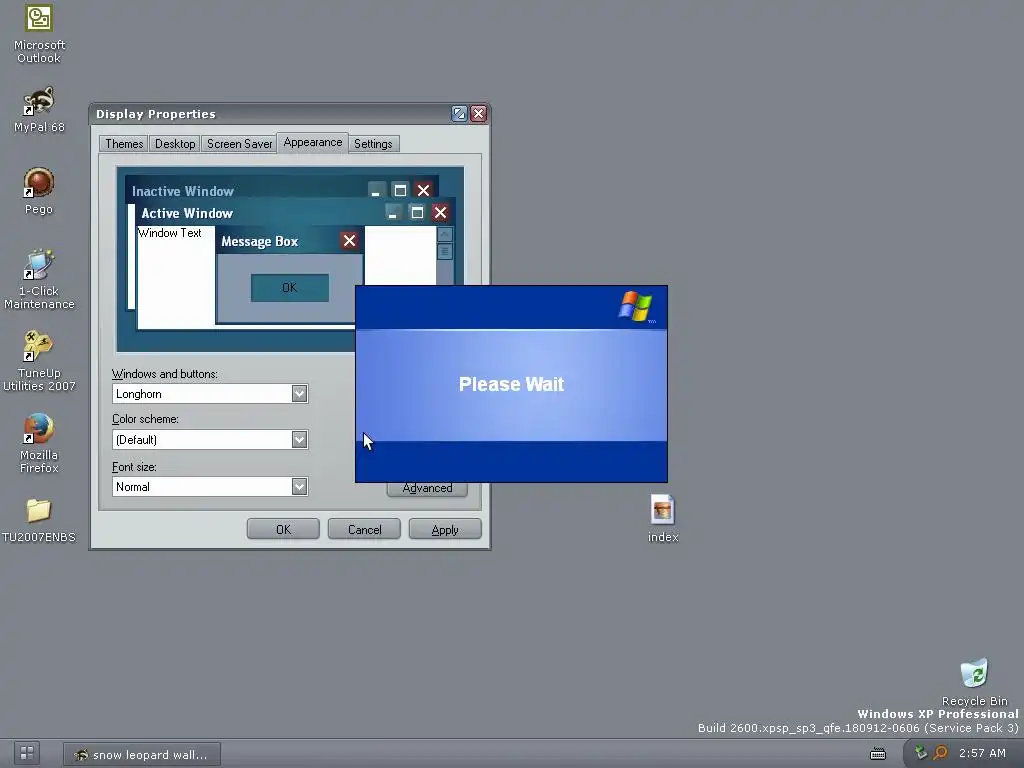Click Inactive Window preview maximize icon

(x=400, y=190)
